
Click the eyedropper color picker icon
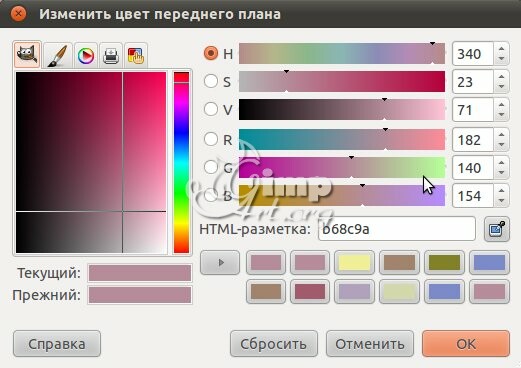497,229
